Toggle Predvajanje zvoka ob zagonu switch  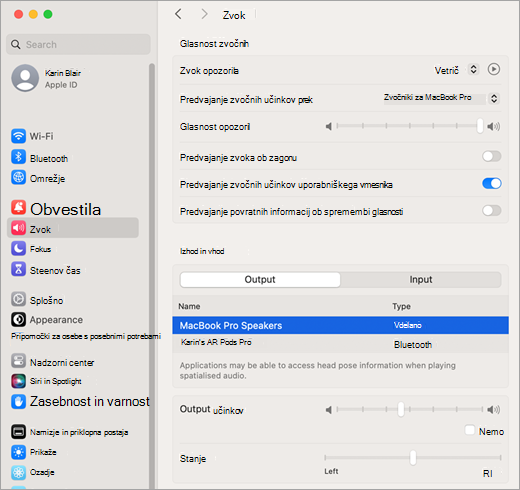[492, 156]
